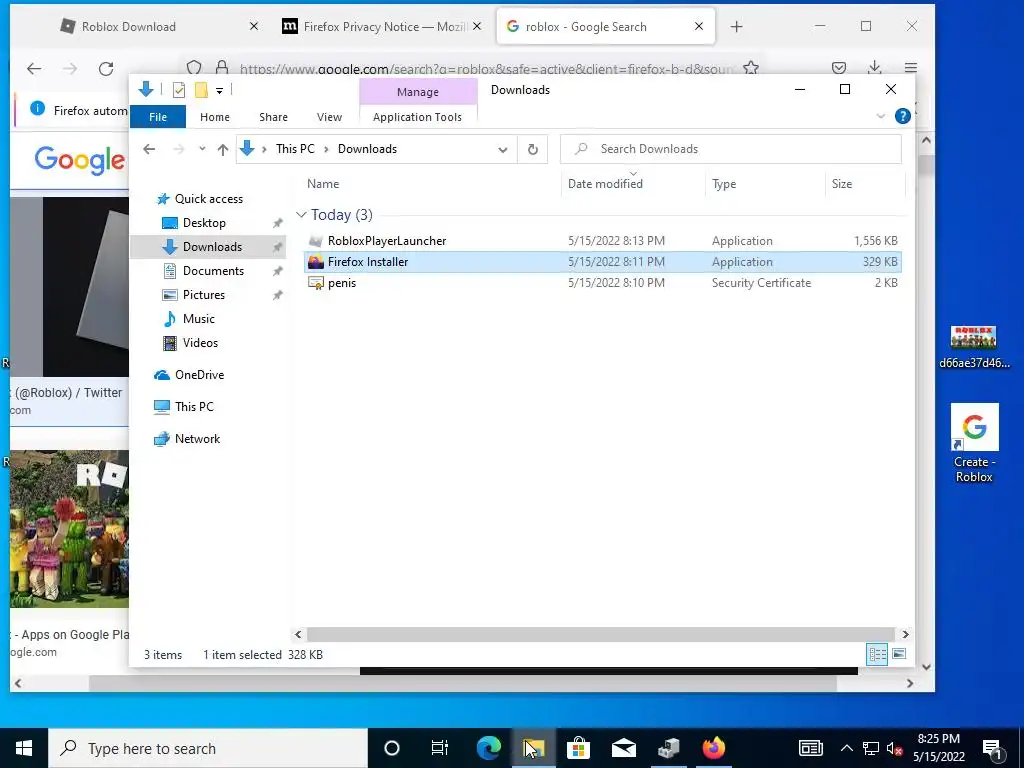Reload the page in Firefox
The image size is (1024, 768).
coord(106,69)
